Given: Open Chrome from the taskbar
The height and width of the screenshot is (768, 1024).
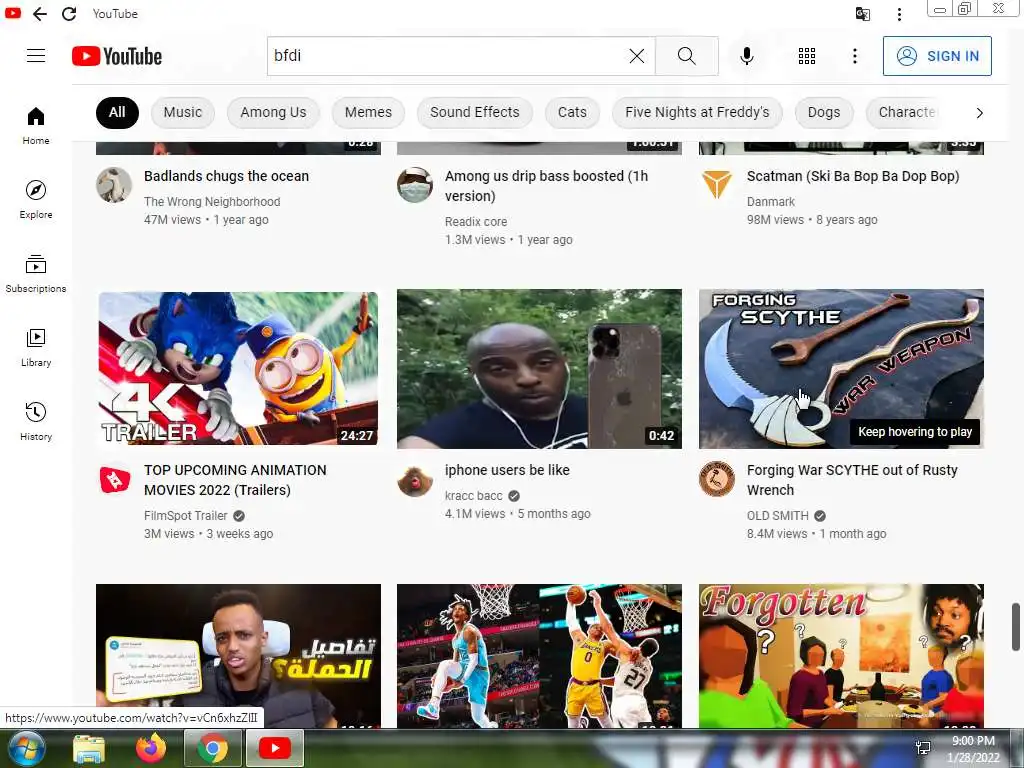Looking at the screenshot, I should 212,748.
